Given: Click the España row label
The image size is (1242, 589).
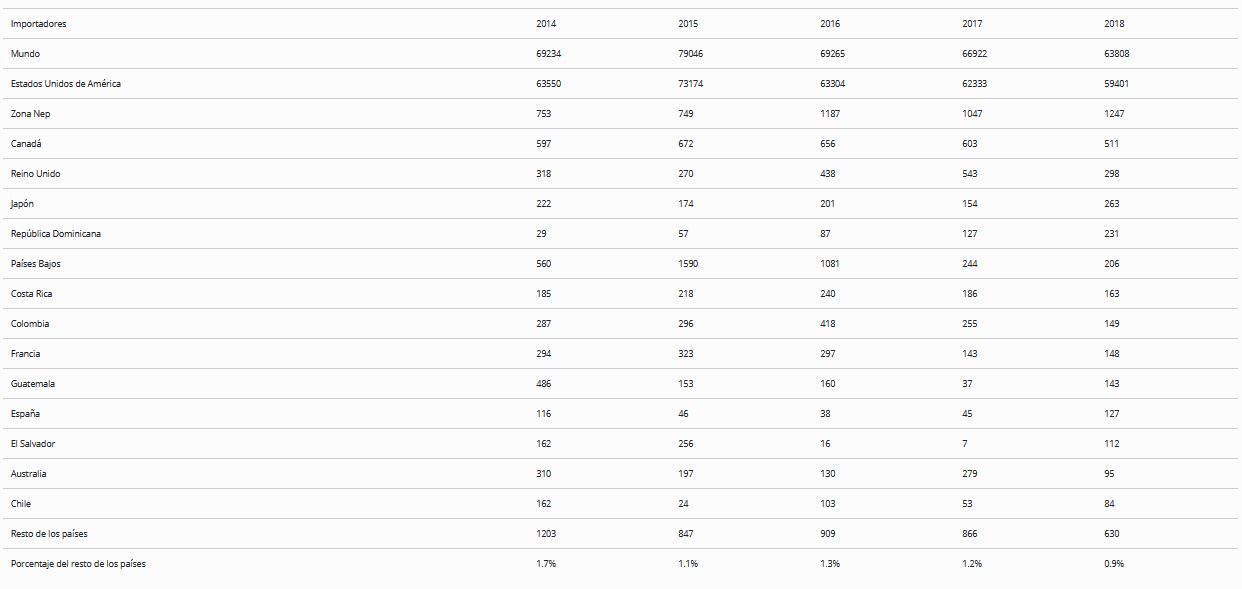Looking at the screenshot, I should 26,414.
